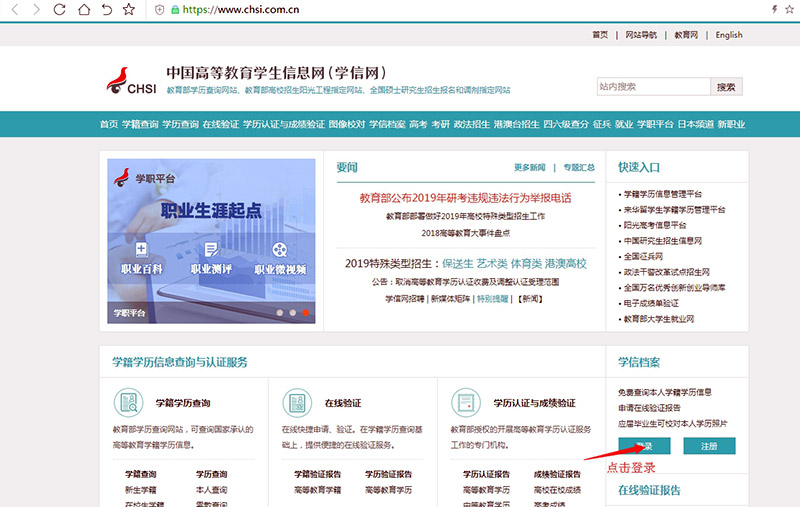Go to browser home icon
This screenshot has width=800, height=507.
(x=84, y=9)
